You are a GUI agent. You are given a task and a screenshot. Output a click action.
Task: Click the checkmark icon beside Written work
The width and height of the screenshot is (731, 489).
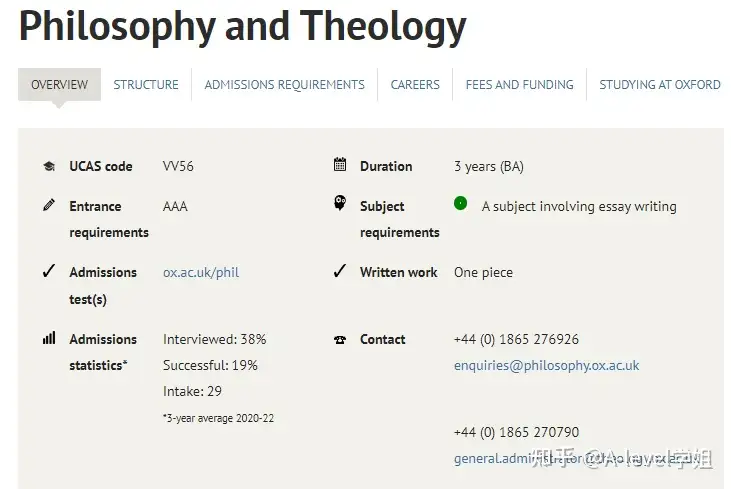340,271
